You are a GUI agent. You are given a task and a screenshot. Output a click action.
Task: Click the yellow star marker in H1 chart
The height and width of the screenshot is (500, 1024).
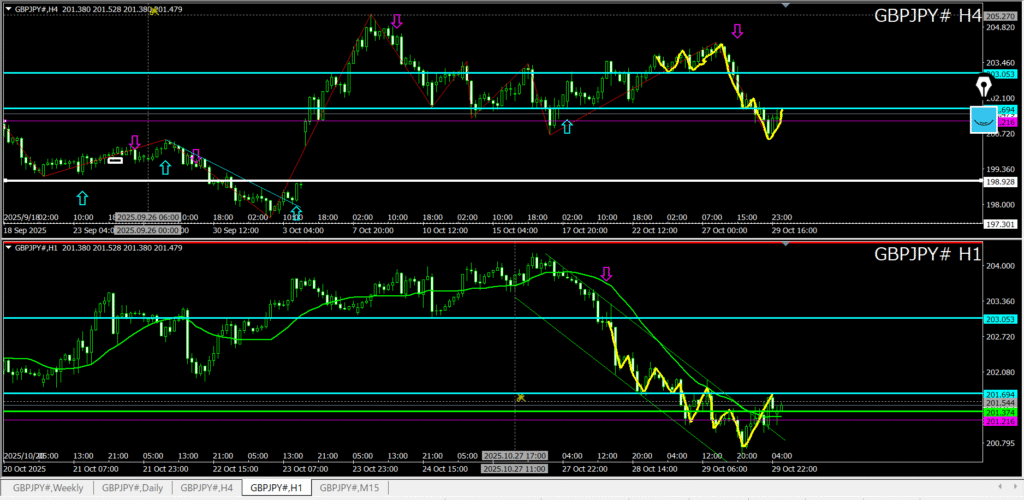520,397
